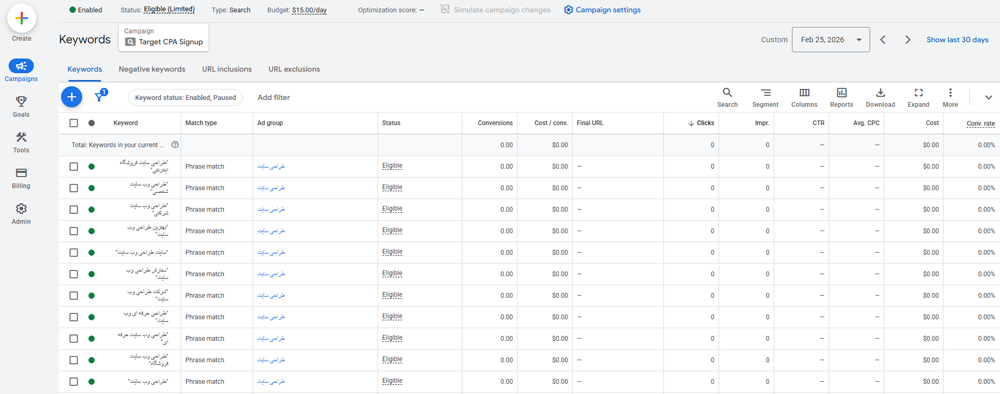Click the status dot column header
1000x394 pixels.
pyautogui.click(x=91, y=123)
